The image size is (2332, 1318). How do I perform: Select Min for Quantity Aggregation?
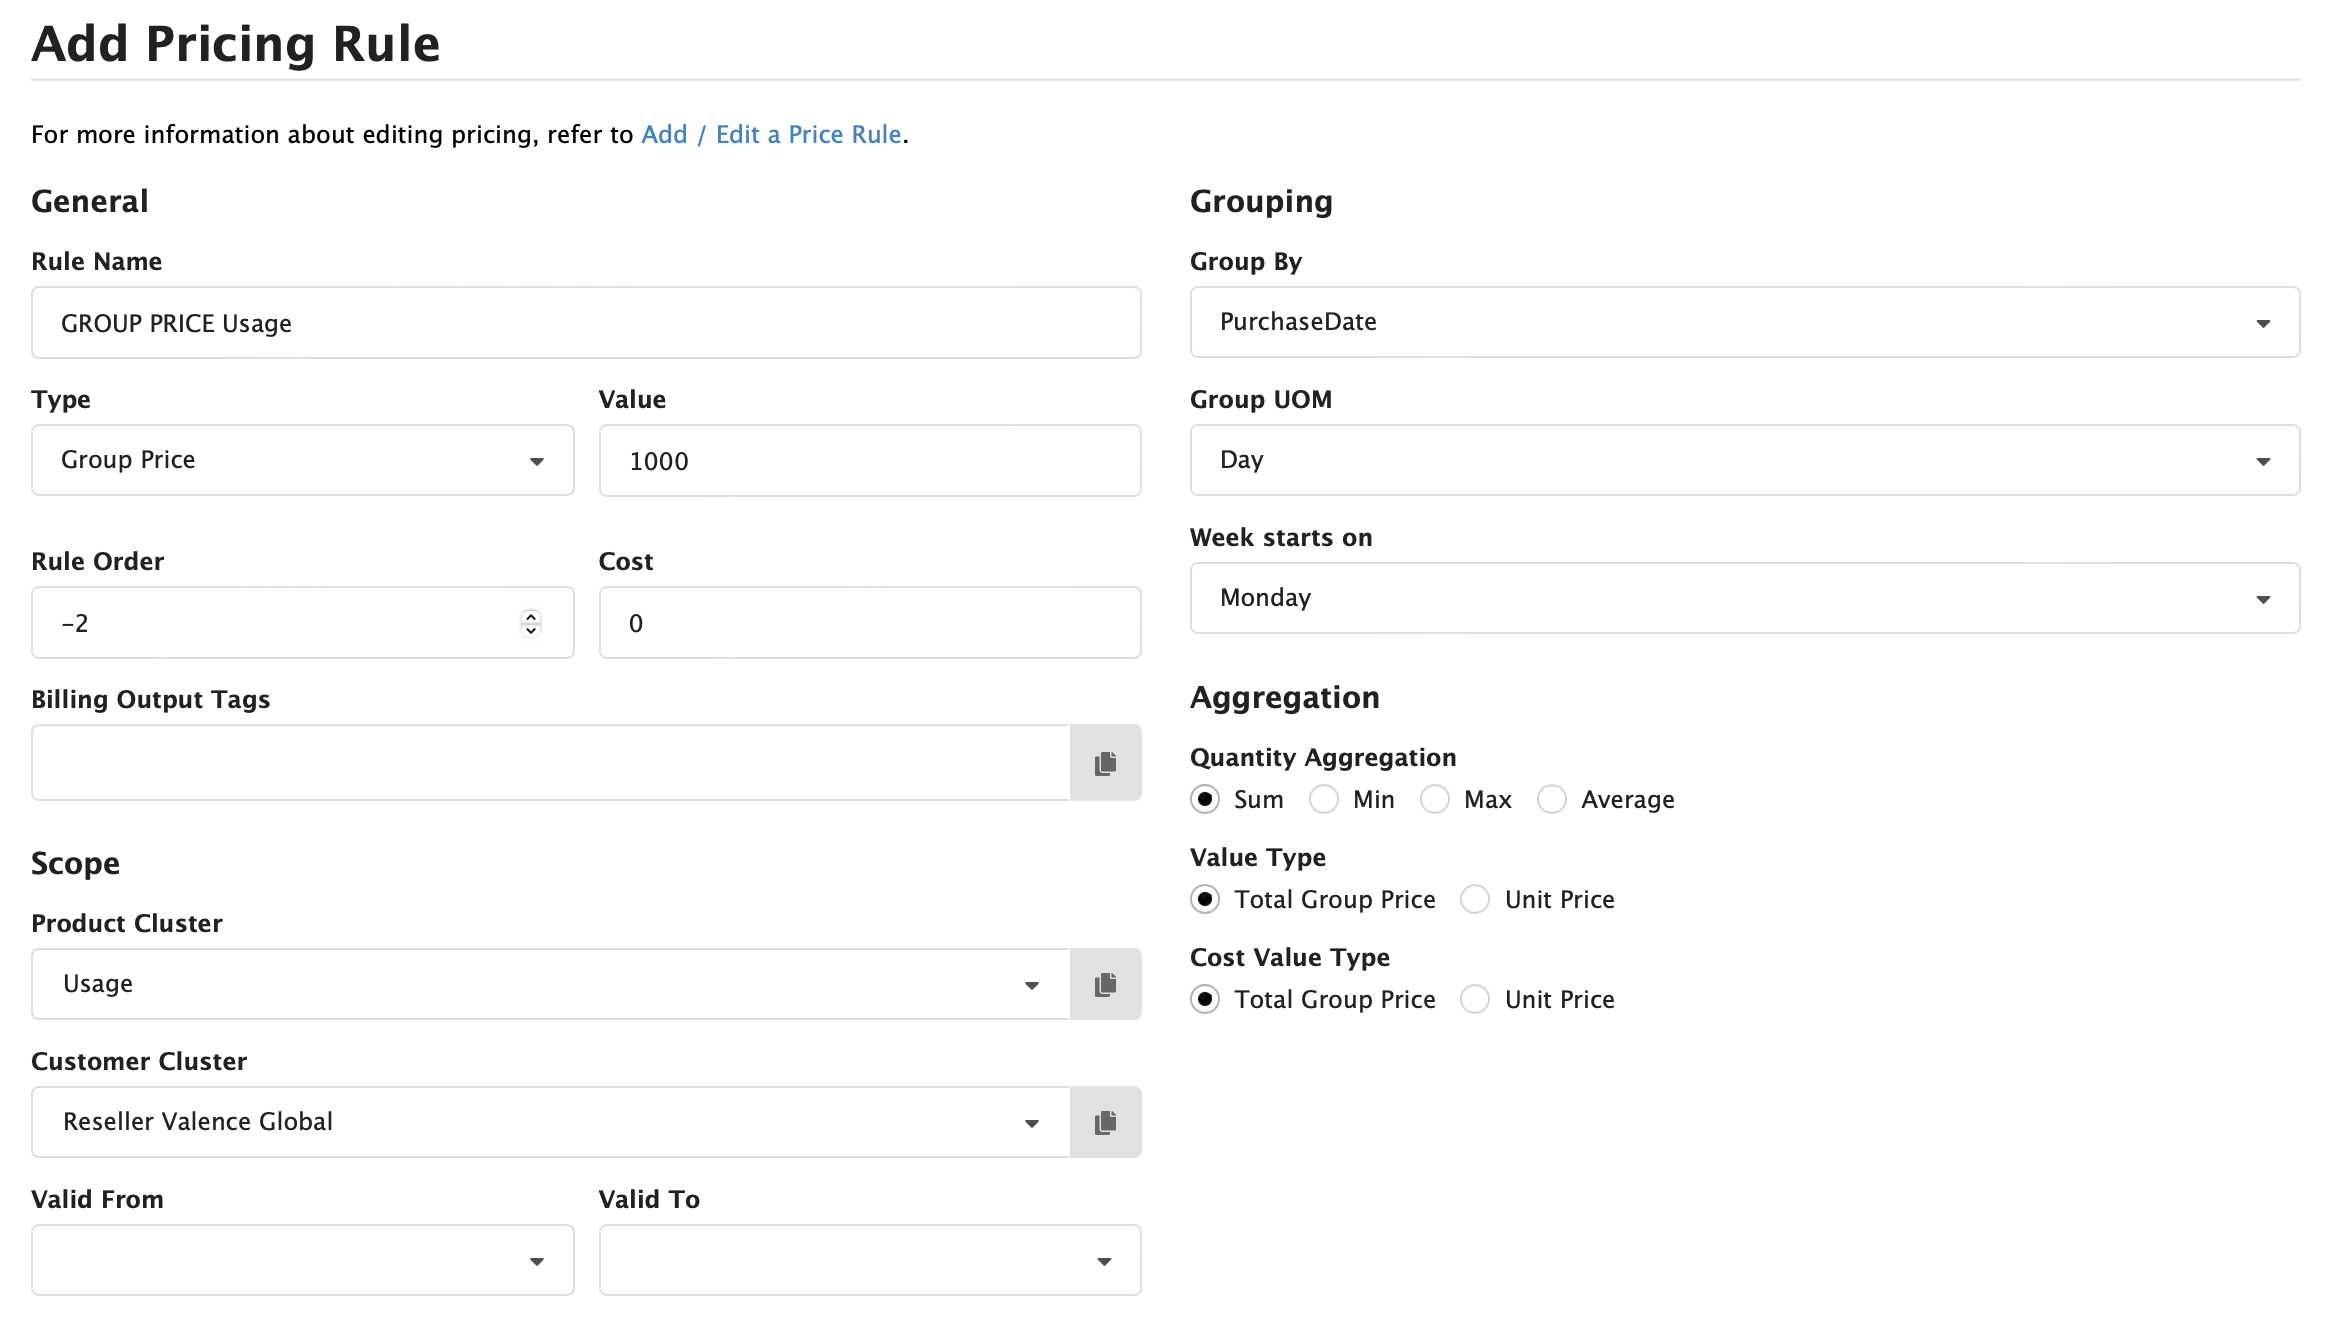(1324, 799)
